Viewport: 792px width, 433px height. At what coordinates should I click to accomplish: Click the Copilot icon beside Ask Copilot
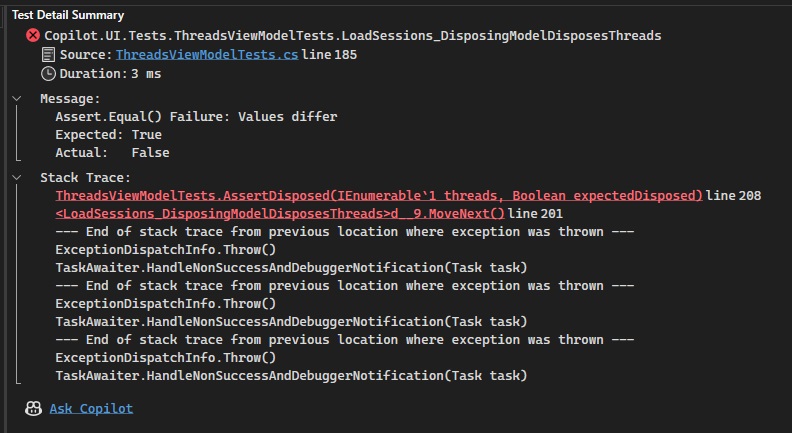point(33,408)
